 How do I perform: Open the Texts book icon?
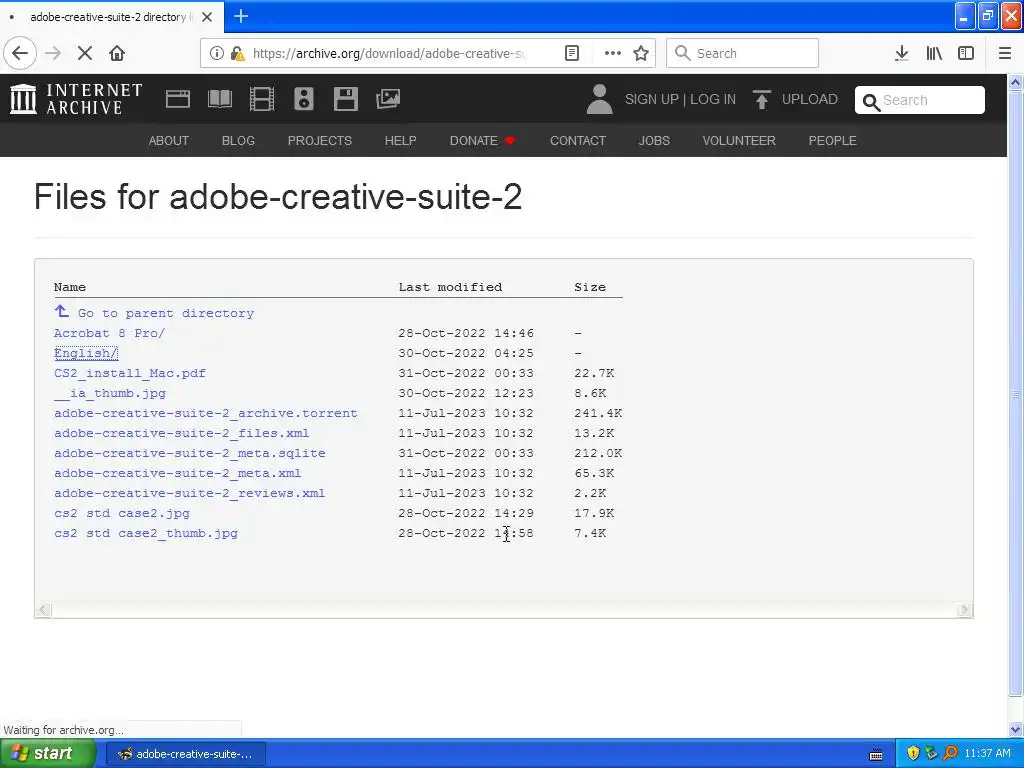pyautogui.click(x=219, y=99)
